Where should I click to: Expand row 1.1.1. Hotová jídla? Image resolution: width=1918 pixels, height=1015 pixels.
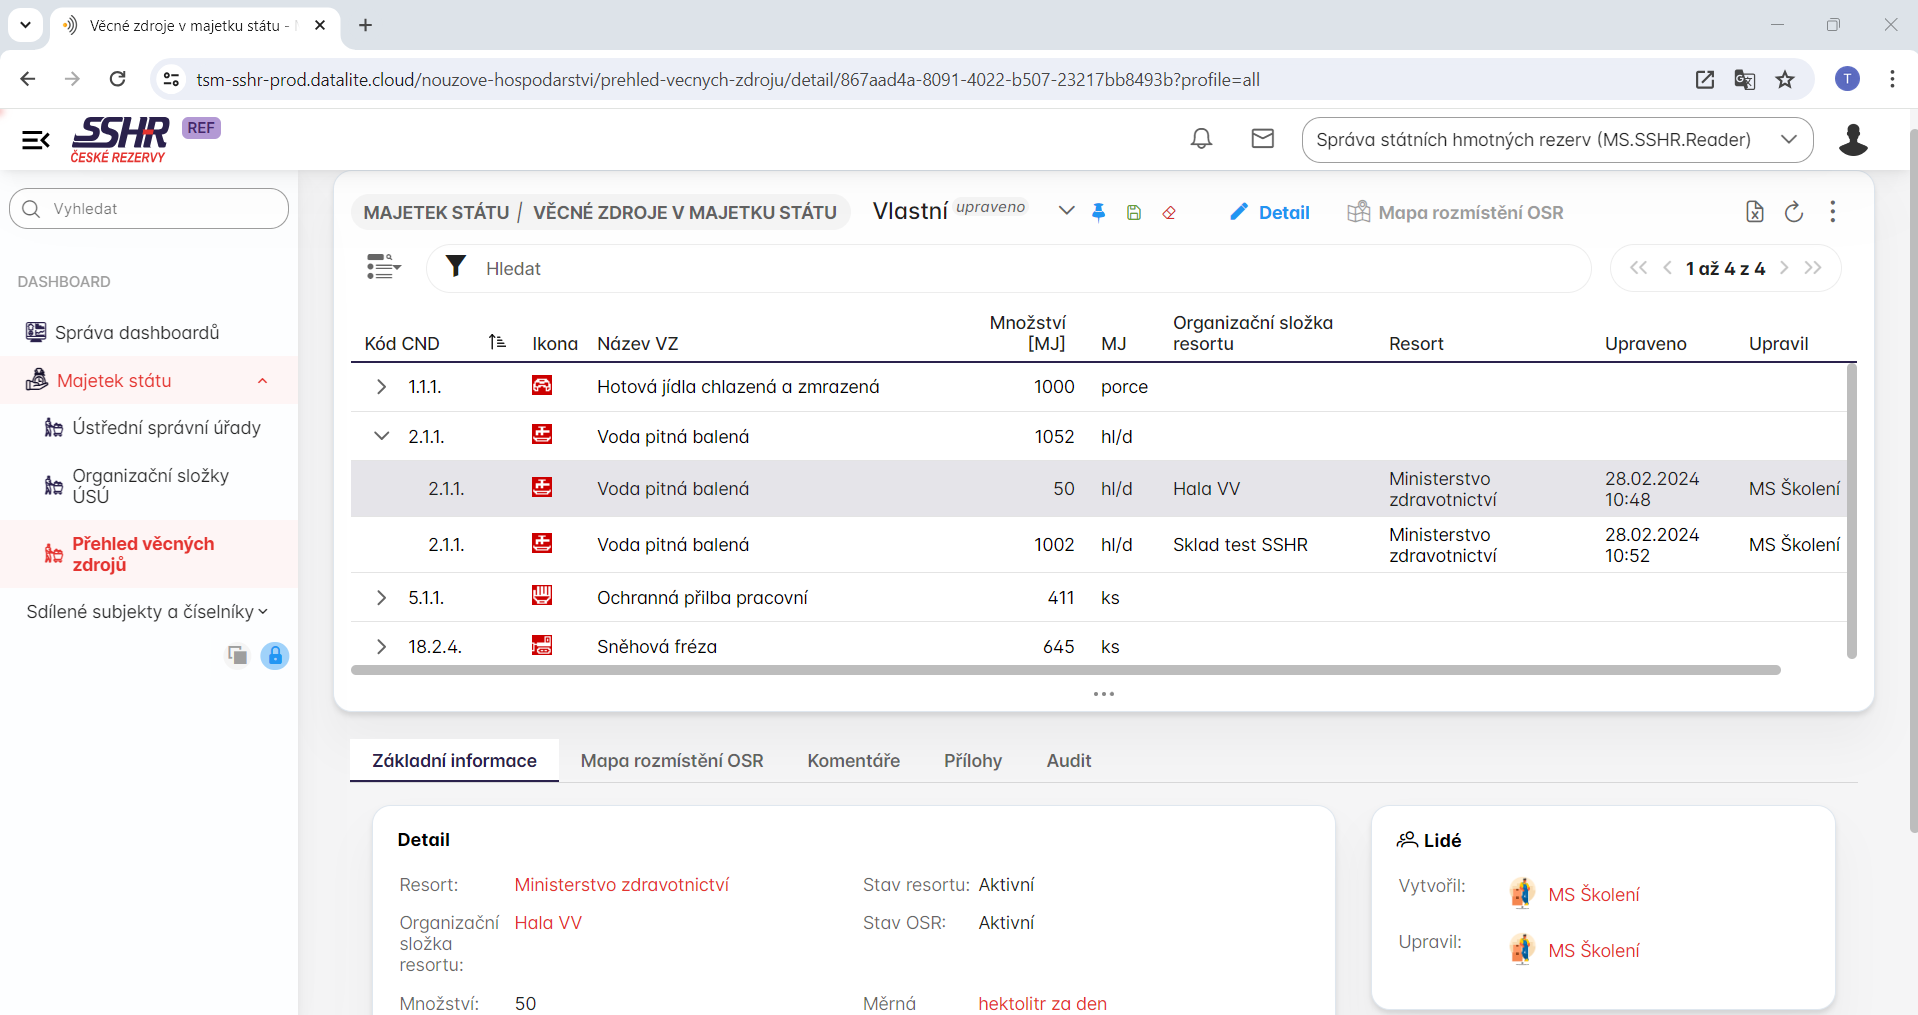[381, 387]
